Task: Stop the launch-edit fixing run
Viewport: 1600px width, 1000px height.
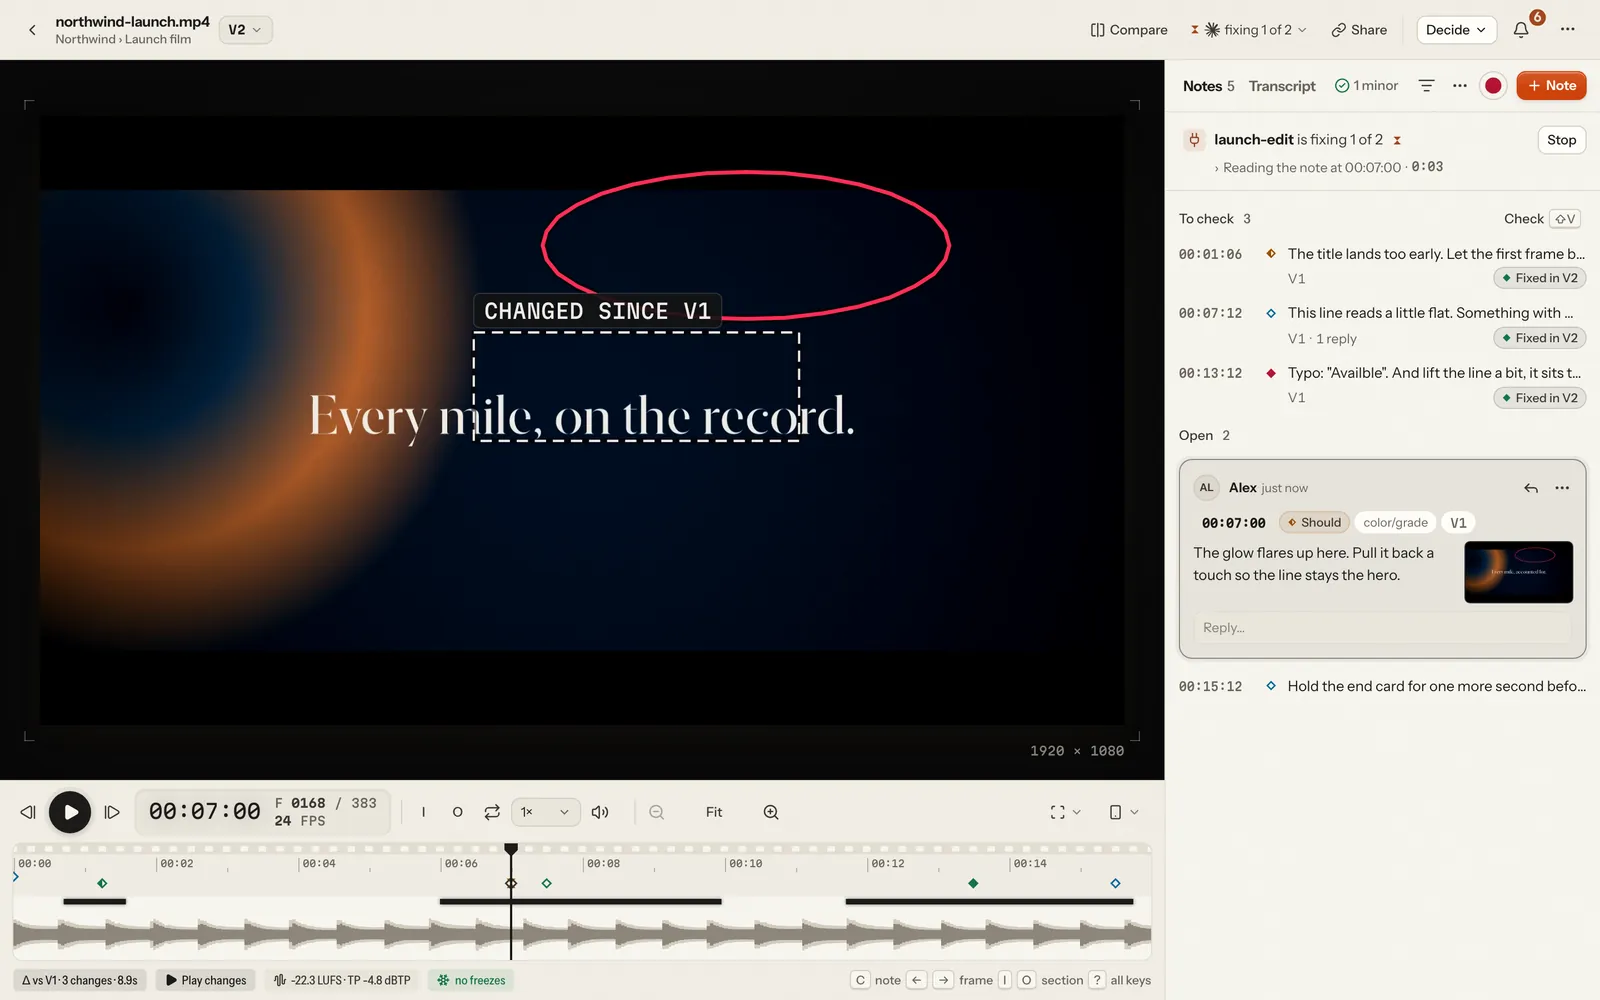Action: tap(1561, 140)
